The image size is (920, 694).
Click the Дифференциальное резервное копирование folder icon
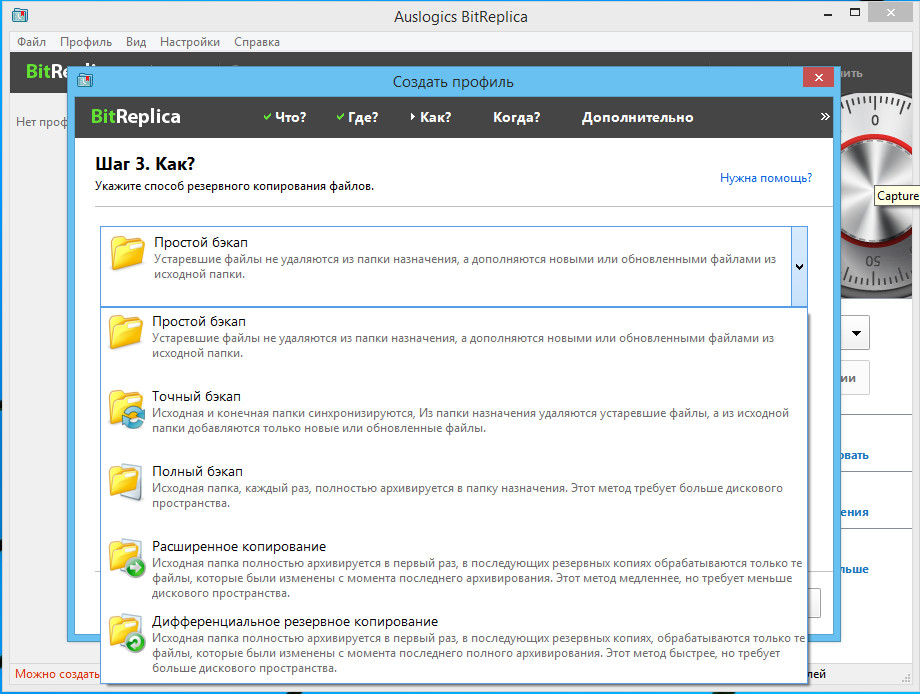point(127,633)
